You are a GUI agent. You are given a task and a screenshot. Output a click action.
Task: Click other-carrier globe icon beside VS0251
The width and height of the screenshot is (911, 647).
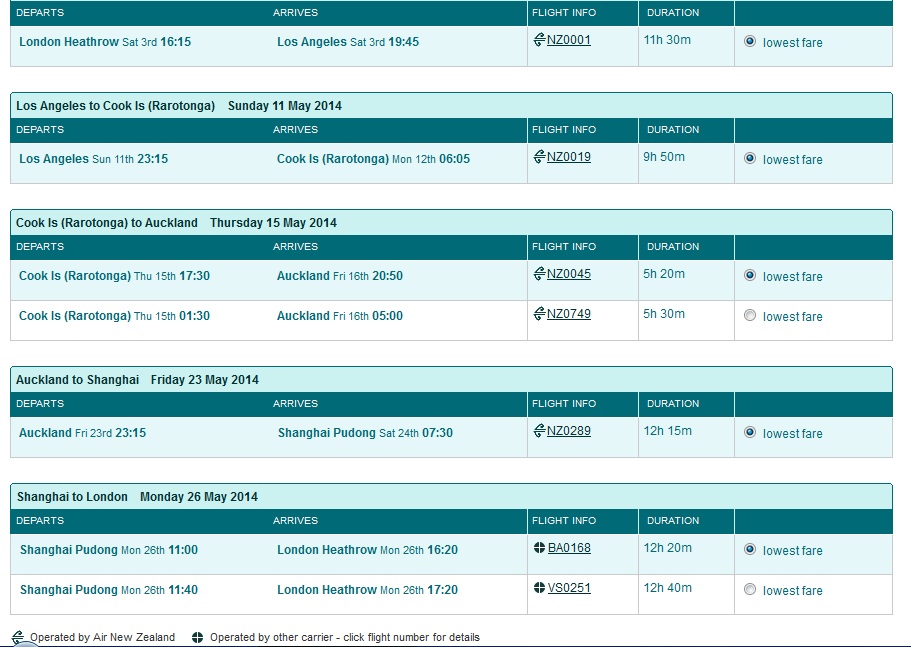tap(539, 588)
